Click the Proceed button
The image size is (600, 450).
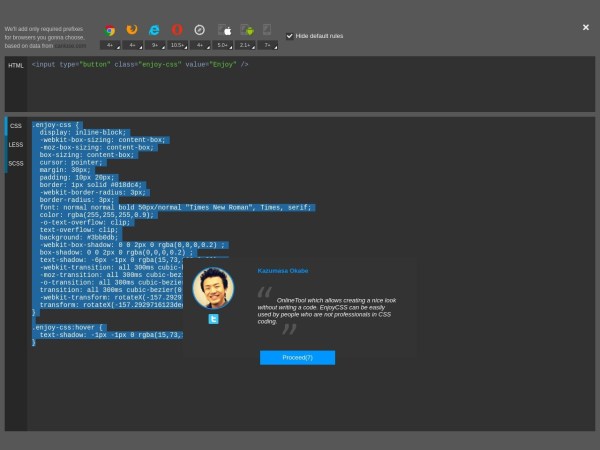[297, 357]
